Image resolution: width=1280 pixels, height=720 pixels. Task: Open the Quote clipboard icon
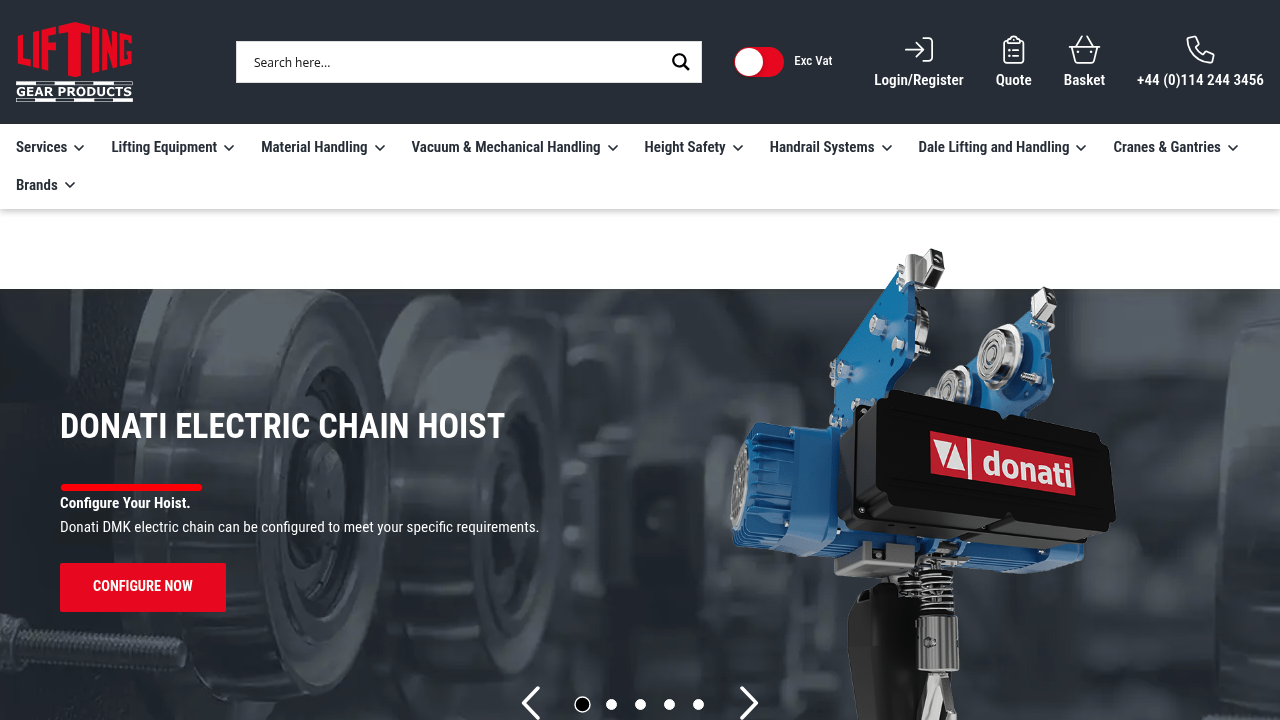1014,50
